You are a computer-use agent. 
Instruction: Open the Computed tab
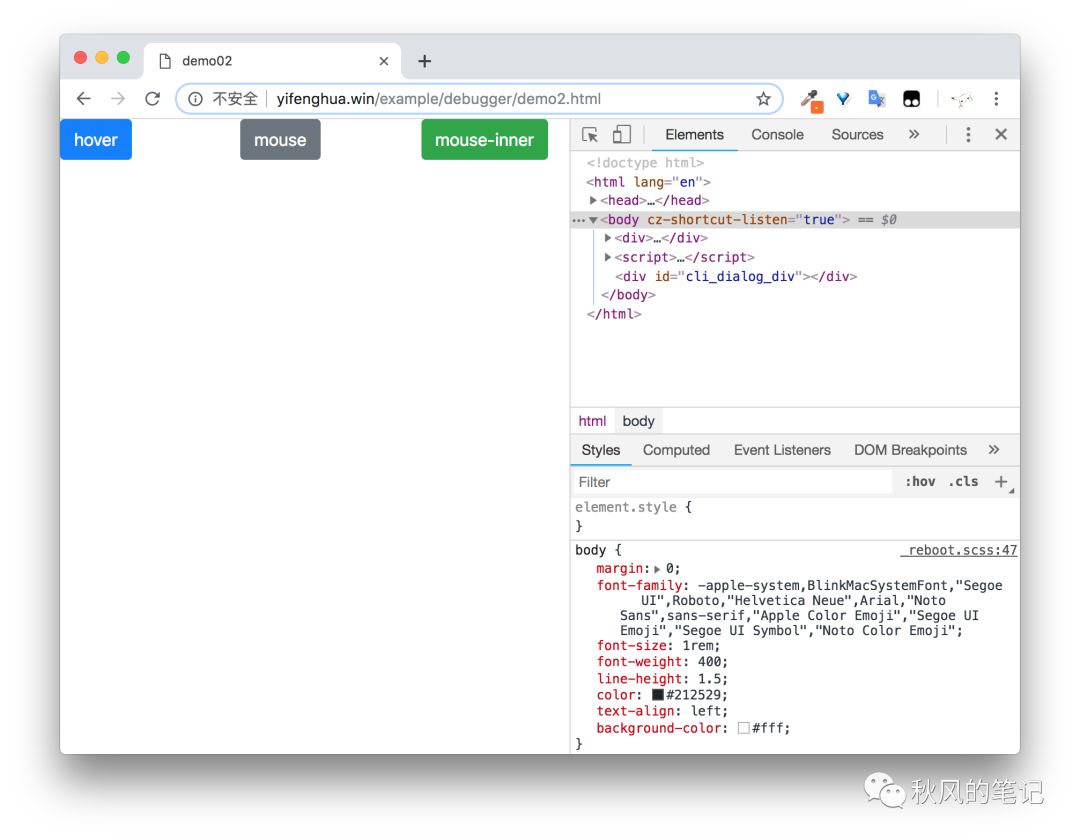tap(676, 450)
